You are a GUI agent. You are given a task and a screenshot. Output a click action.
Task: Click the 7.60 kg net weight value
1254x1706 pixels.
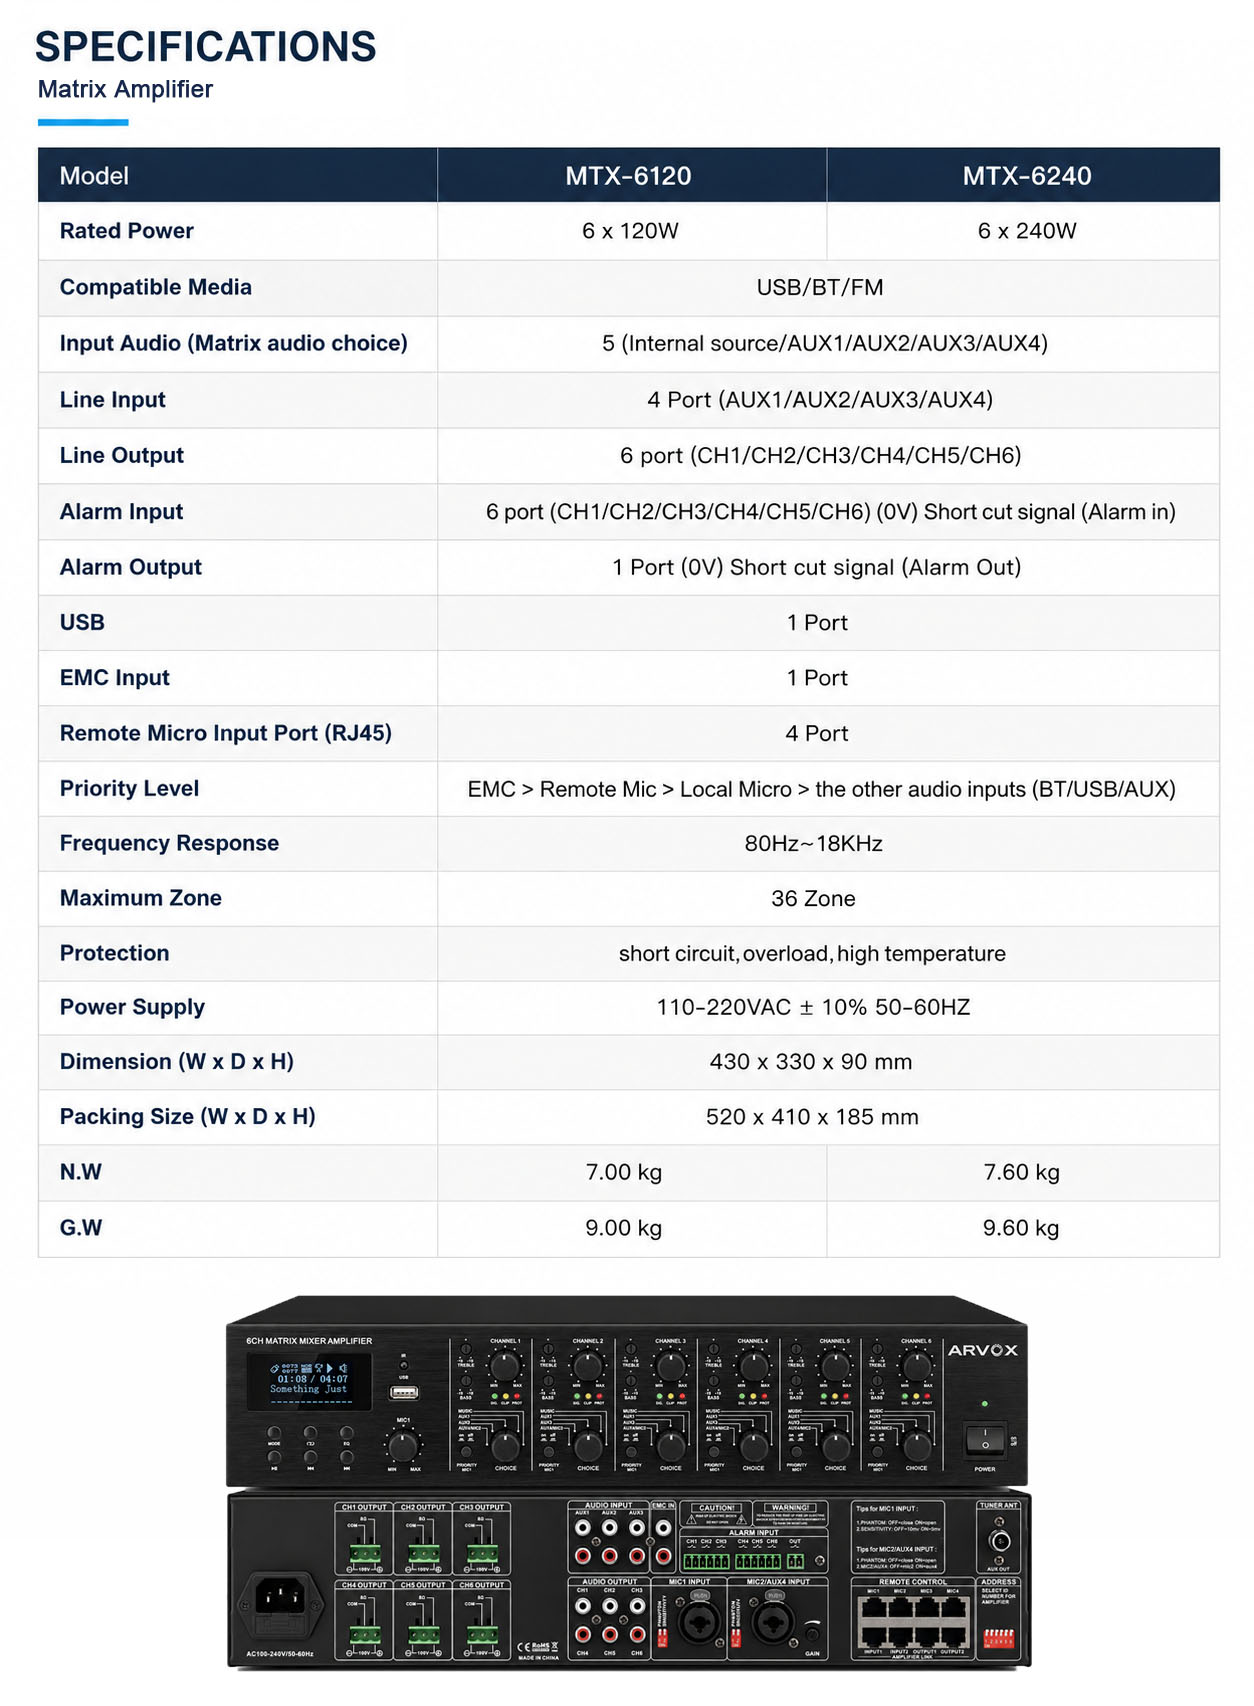tap(1021, 1172)
